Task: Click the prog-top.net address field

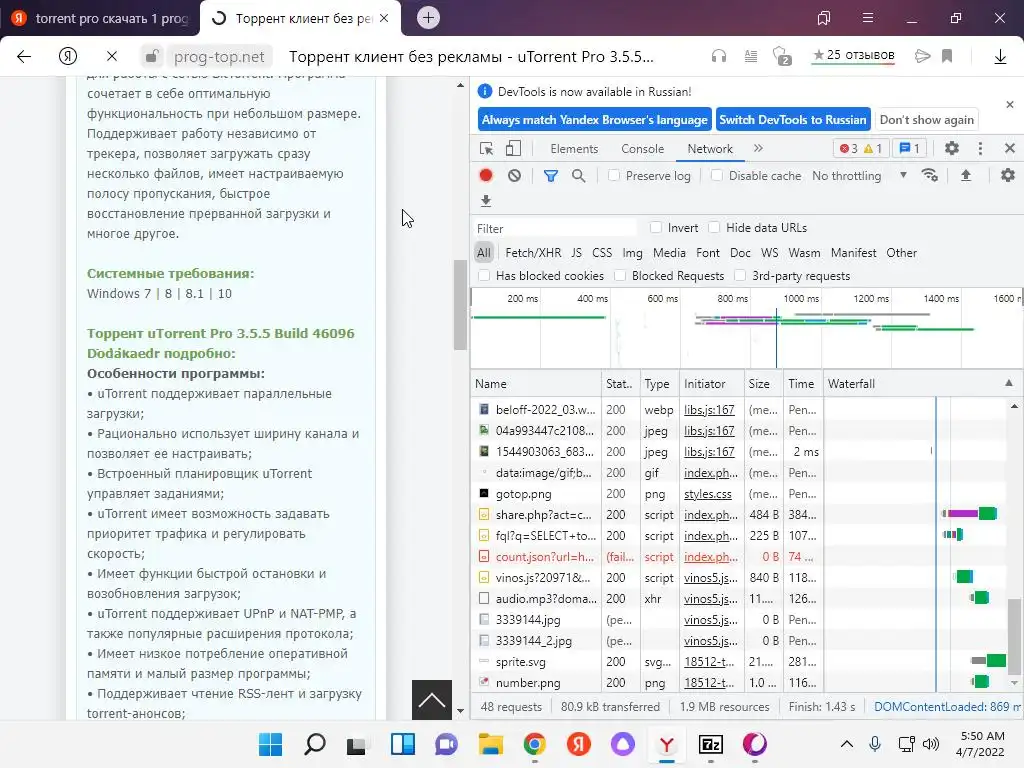Action: (219, 57)
